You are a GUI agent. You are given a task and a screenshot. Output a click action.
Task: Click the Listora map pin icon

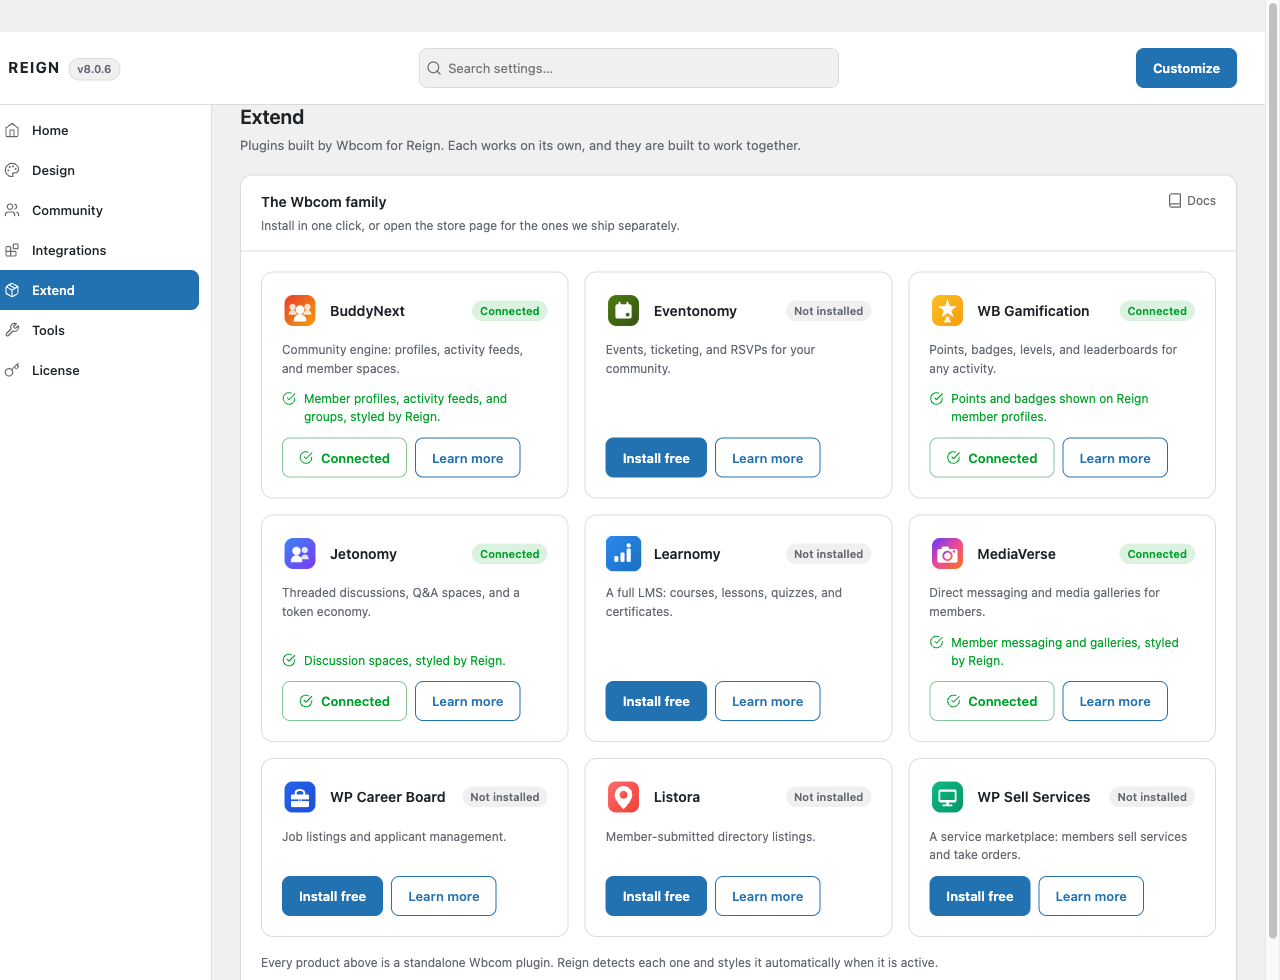[623, 797]
